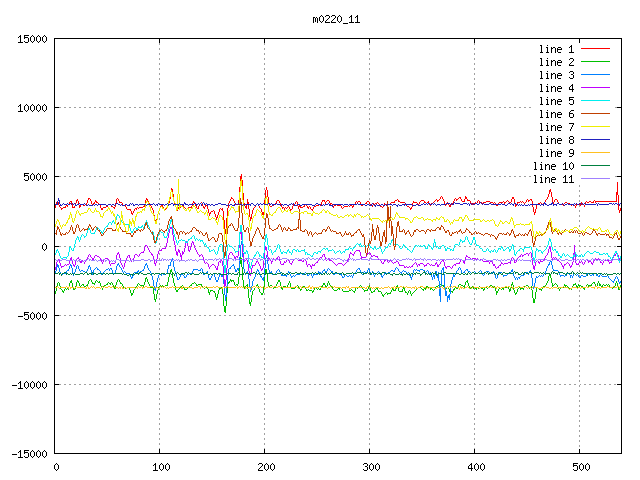Click the 500 x-axis tick label
Viewport: 640px width, 480px height.
coord(580,467)
